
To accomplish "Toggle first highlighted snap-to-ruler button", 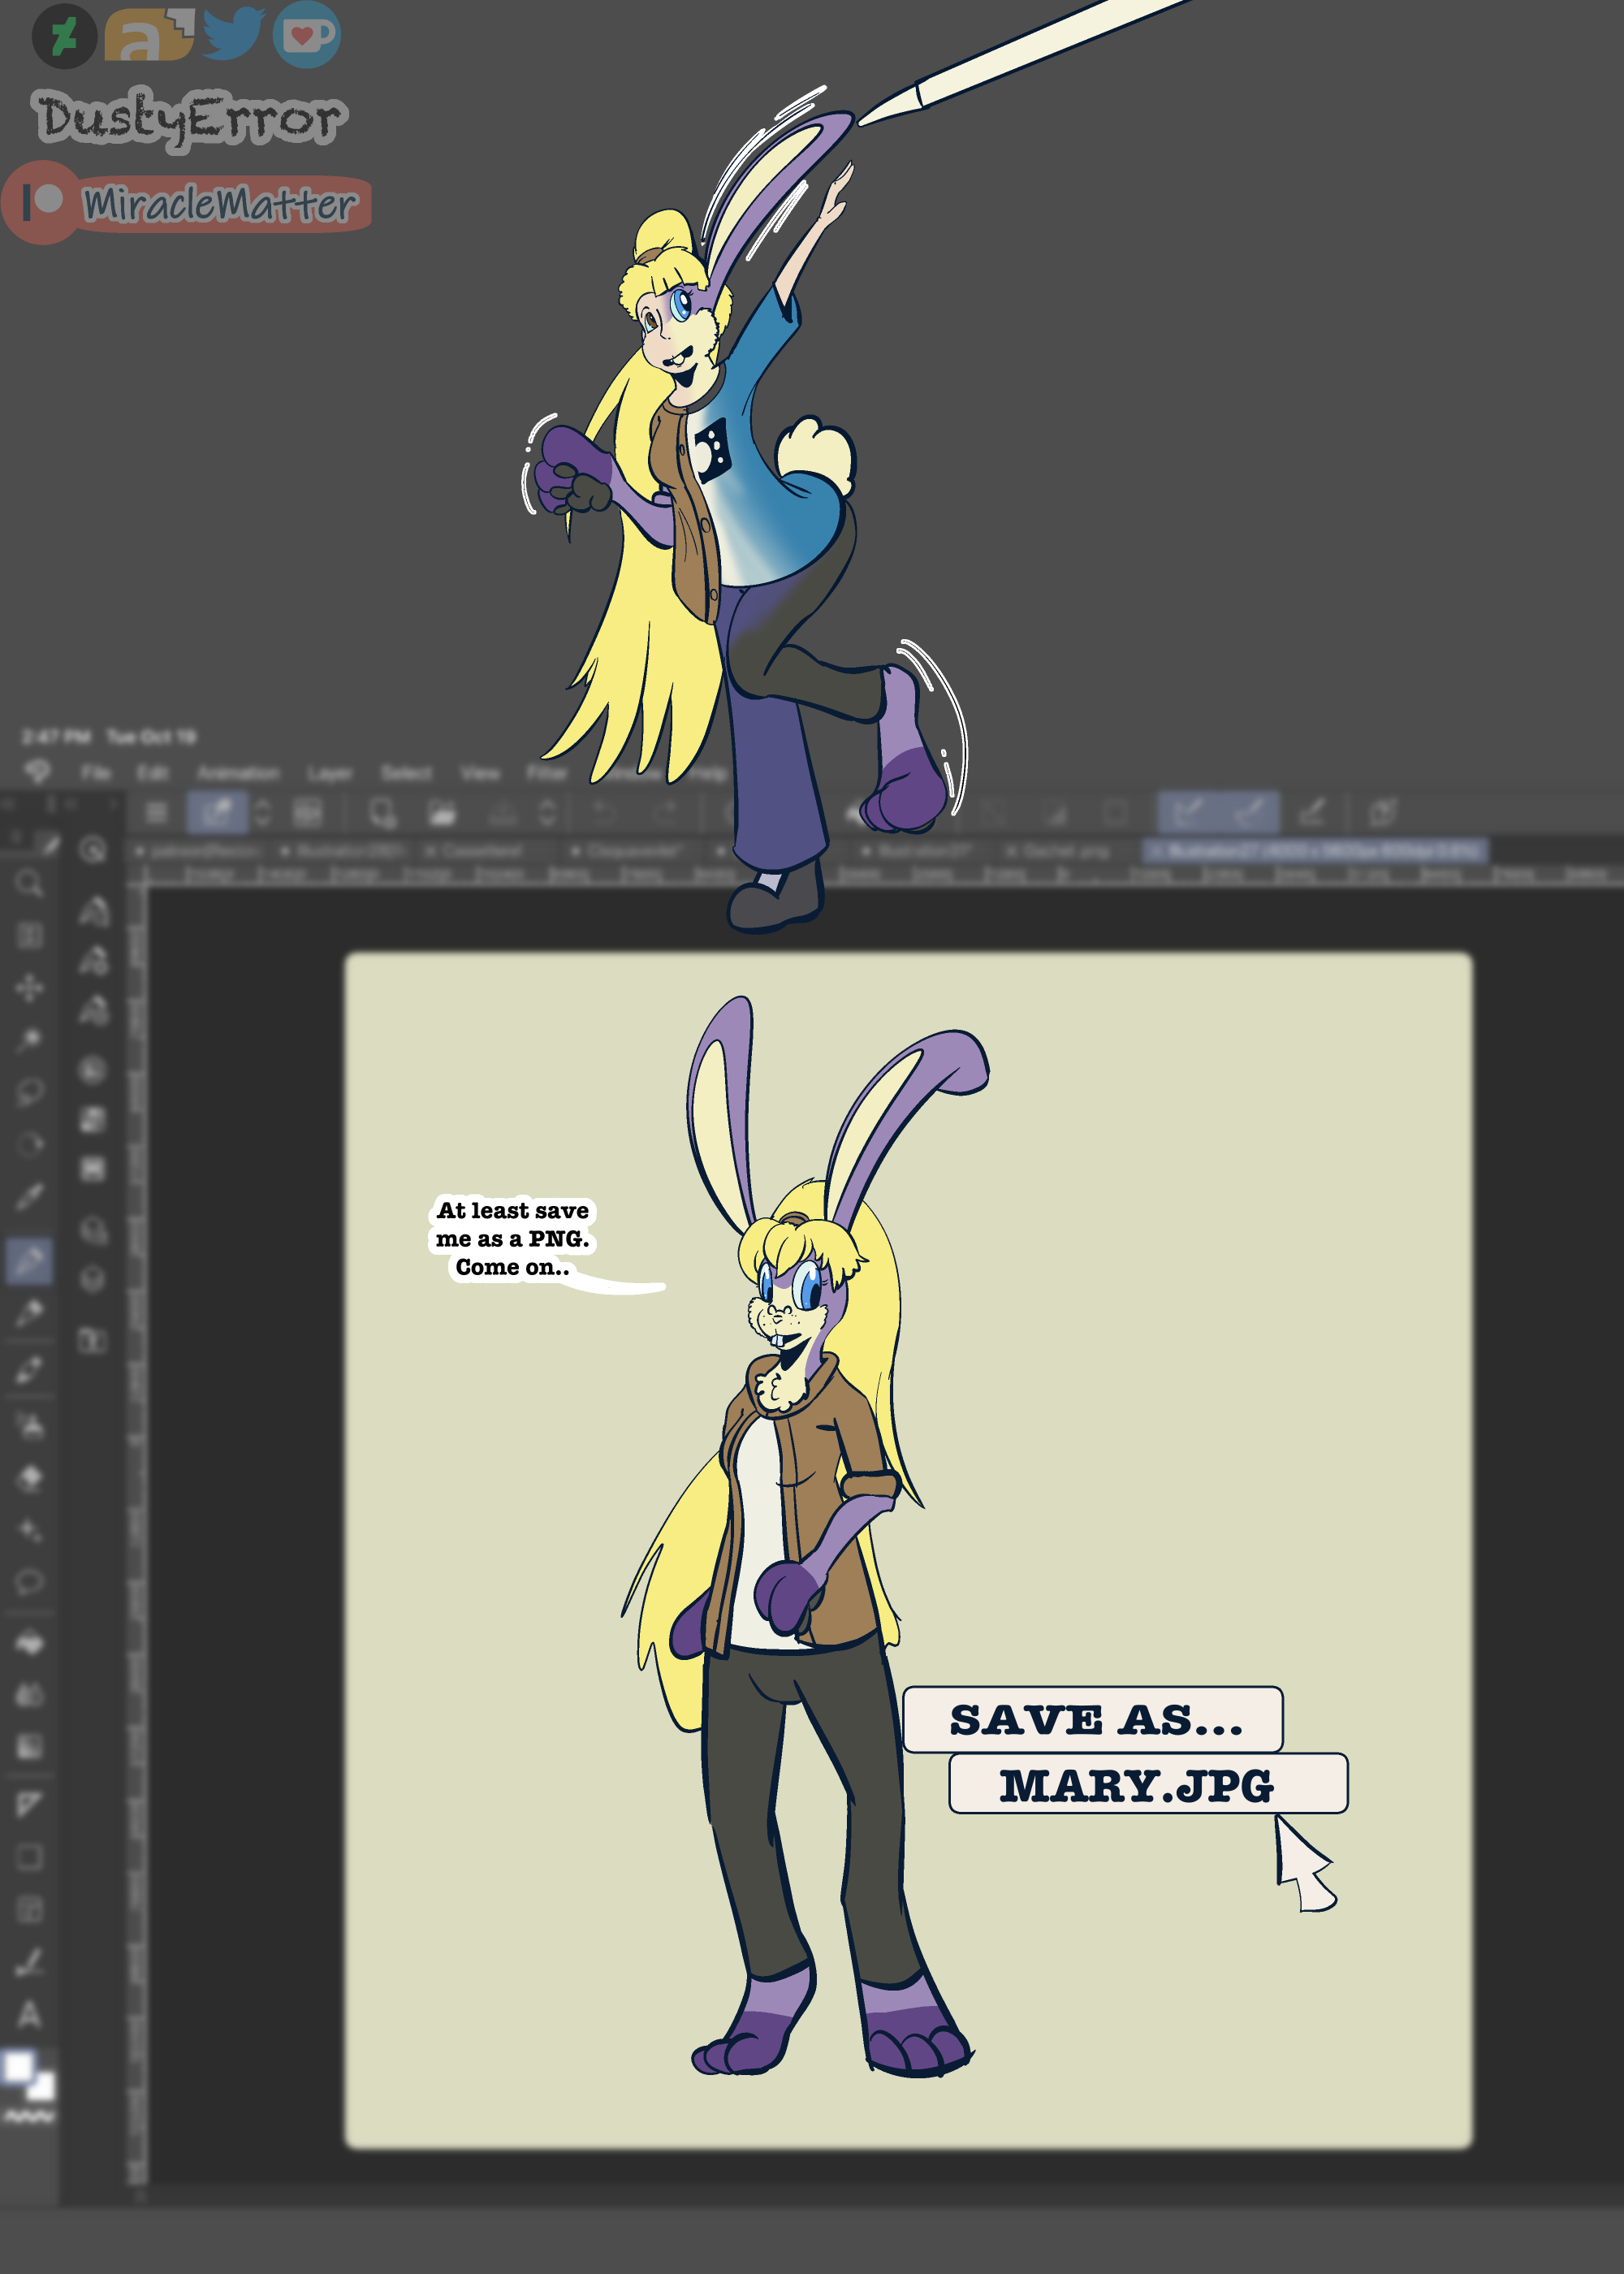I will (x=1188, y=812).
